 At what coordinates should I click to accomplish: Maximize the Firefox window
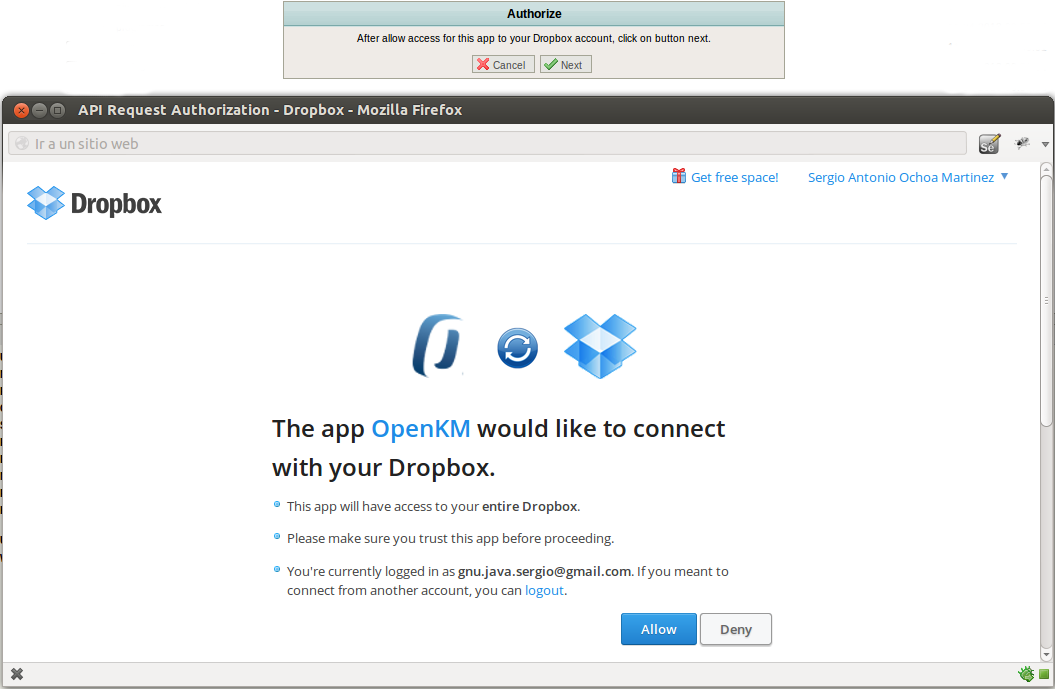point(58,110)
